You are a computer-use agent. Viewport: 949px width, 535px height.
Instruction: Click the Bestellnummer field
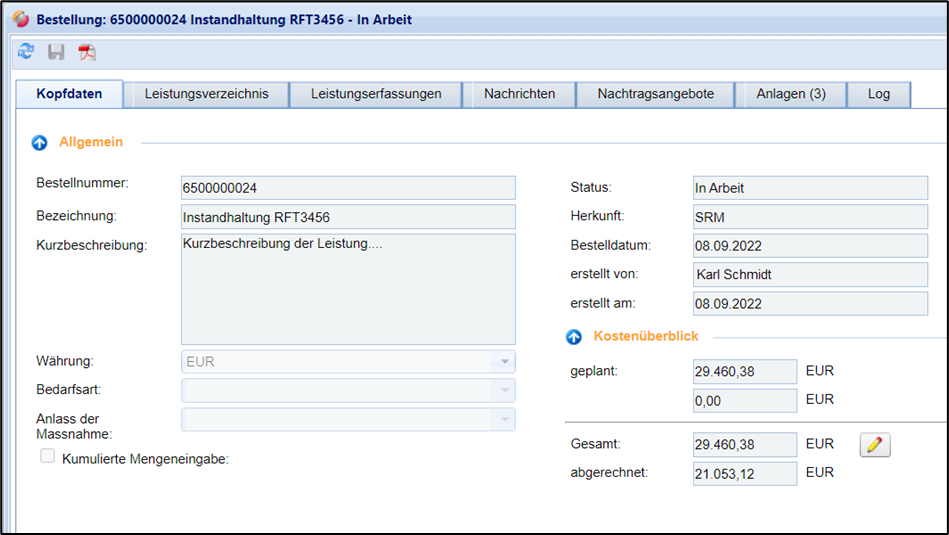pyautogui.click(x=347, y=188)
